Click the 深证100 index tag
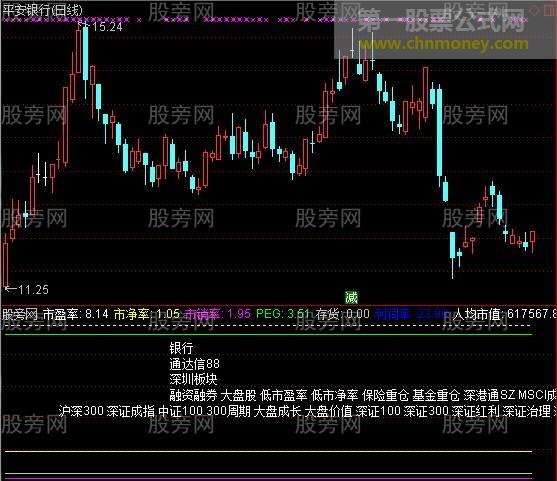Viewport: 557px width, 481px height. pyautogui.click(x=378, y=411)
